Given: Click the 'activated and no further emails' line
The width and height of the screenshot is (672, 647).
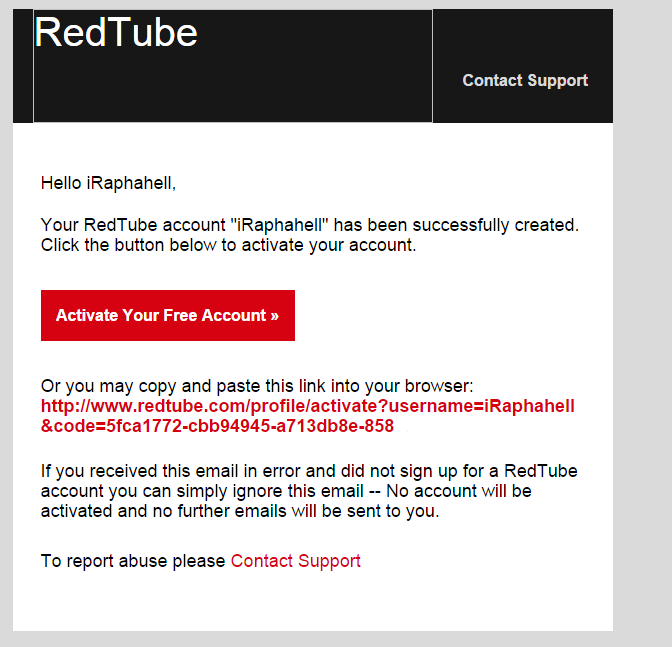Looking at the screenshot, I should pos(240,511).
